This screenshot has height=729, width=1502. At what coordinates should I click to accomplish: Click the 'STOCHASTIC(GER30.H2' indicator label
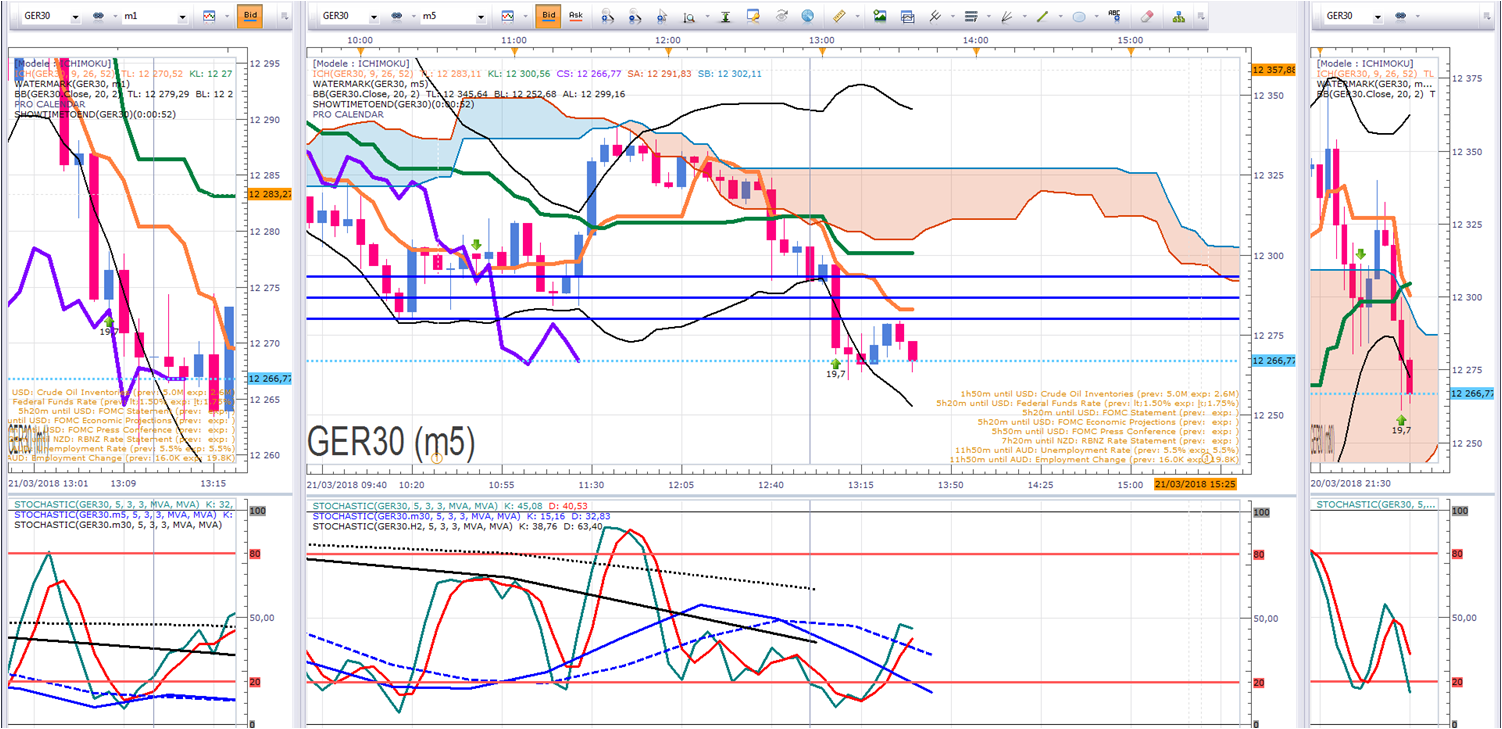365,526
